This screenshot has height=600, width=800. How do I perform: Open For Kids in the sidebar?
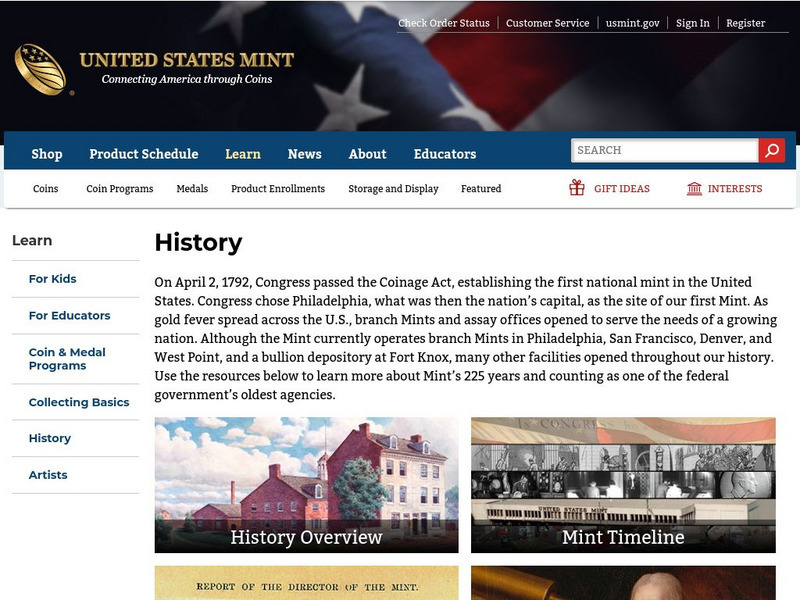tap(53, 279)
